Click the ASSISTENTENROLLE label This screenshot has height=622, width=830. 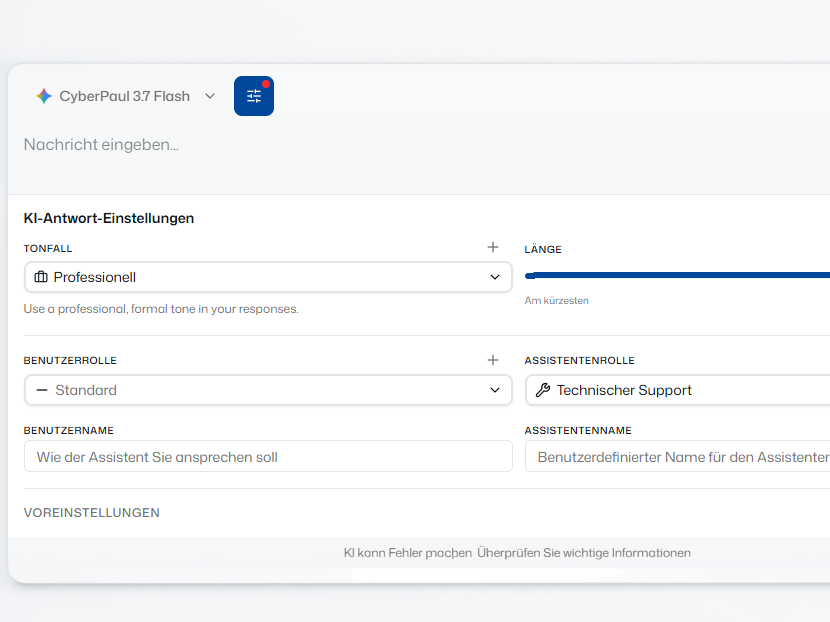pos(580,360)
